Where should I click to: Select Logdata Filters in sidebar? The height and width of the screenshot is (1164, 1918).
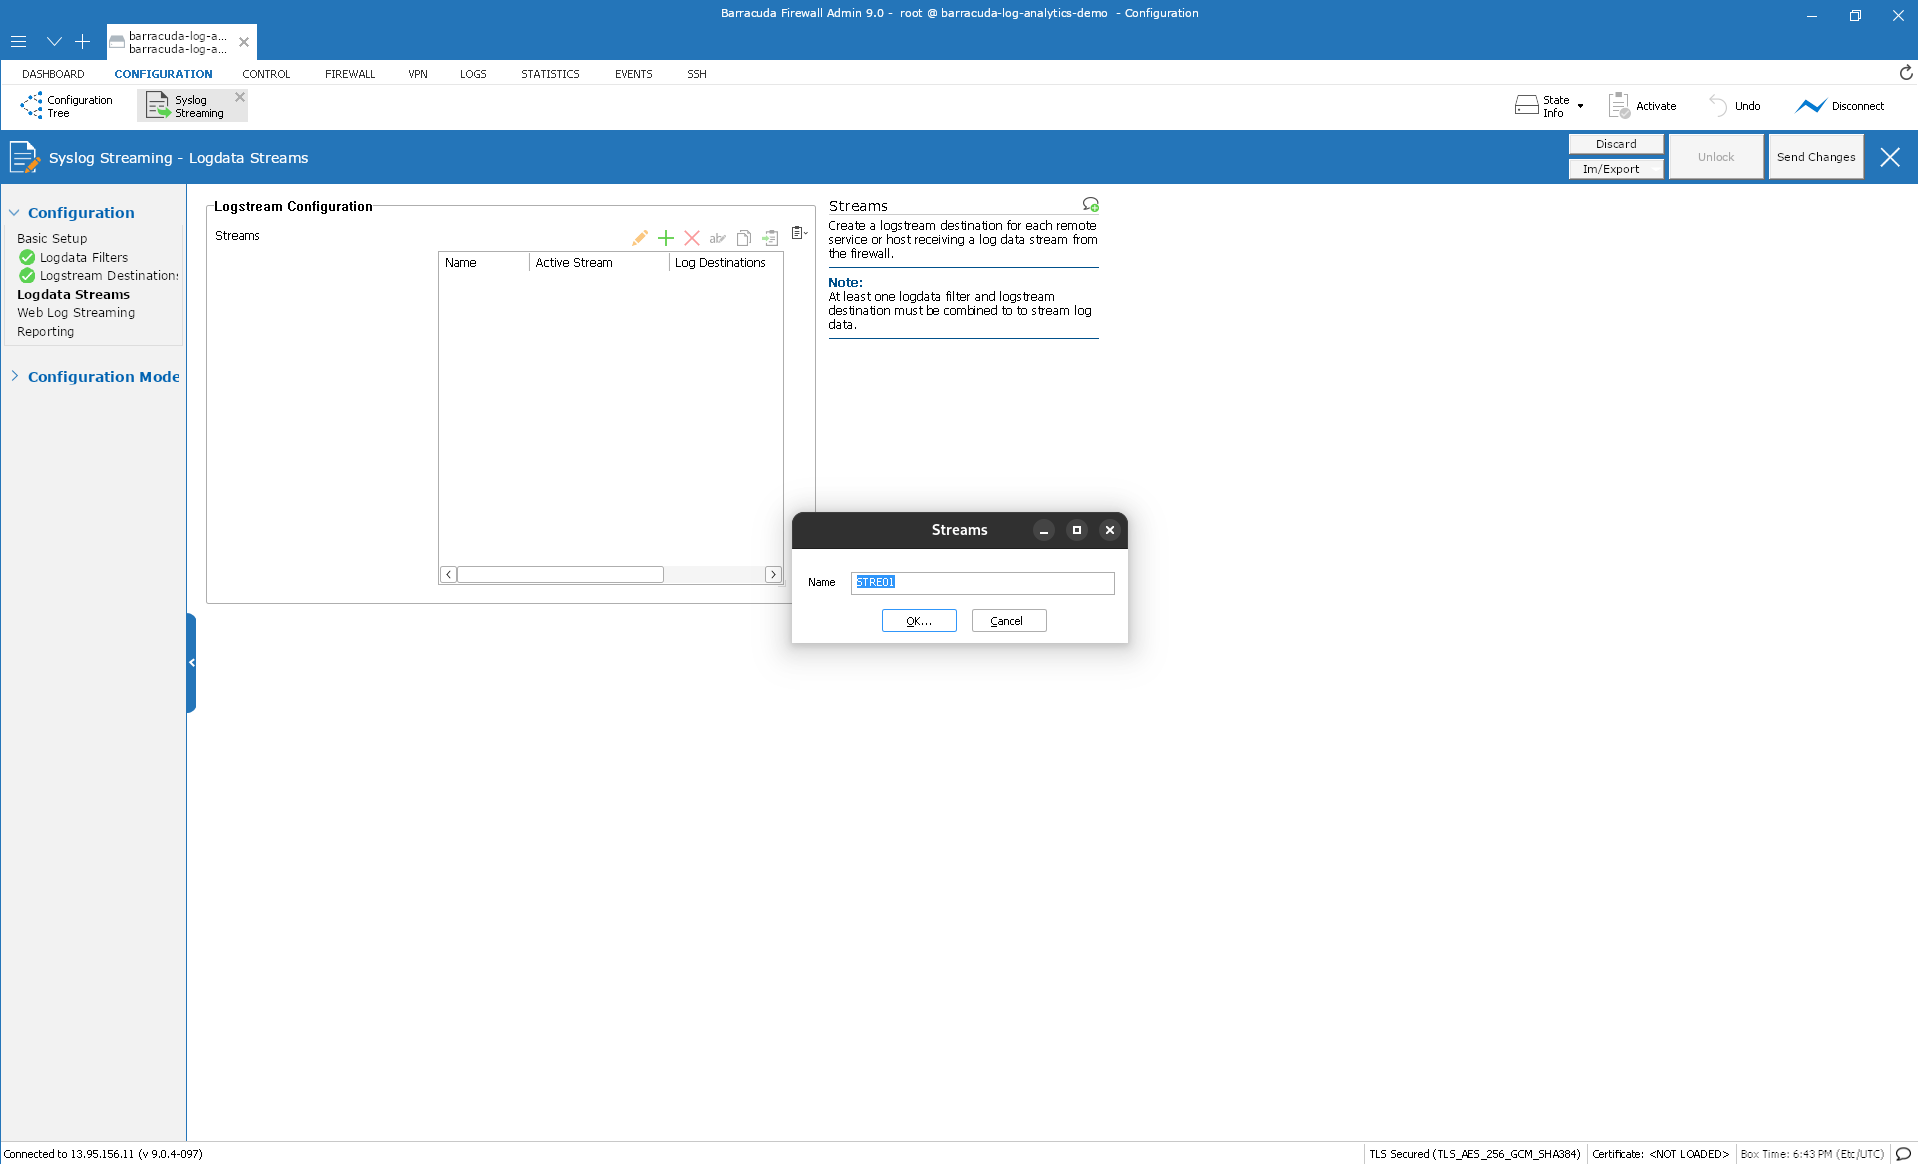coord(84,258)
